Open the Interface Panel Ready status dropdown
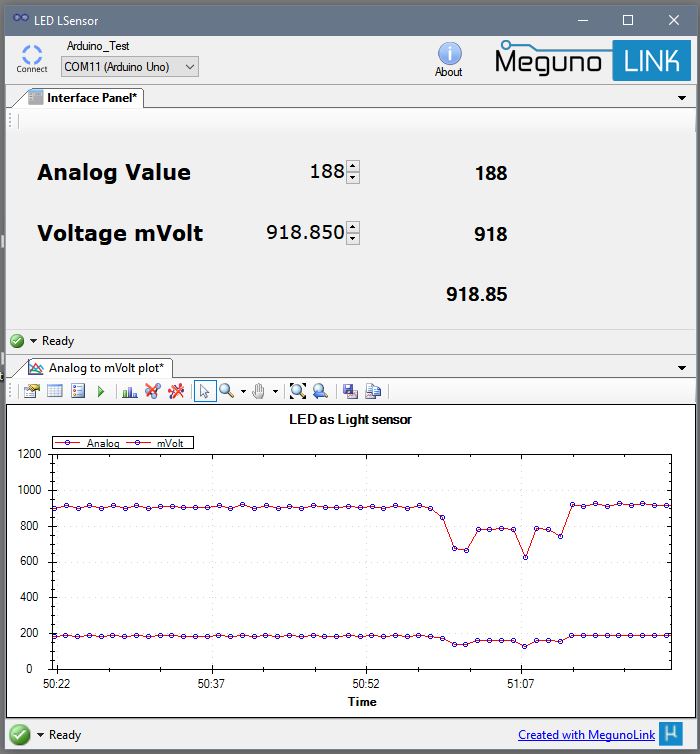700x754 pixels. (x=34, y=341)
